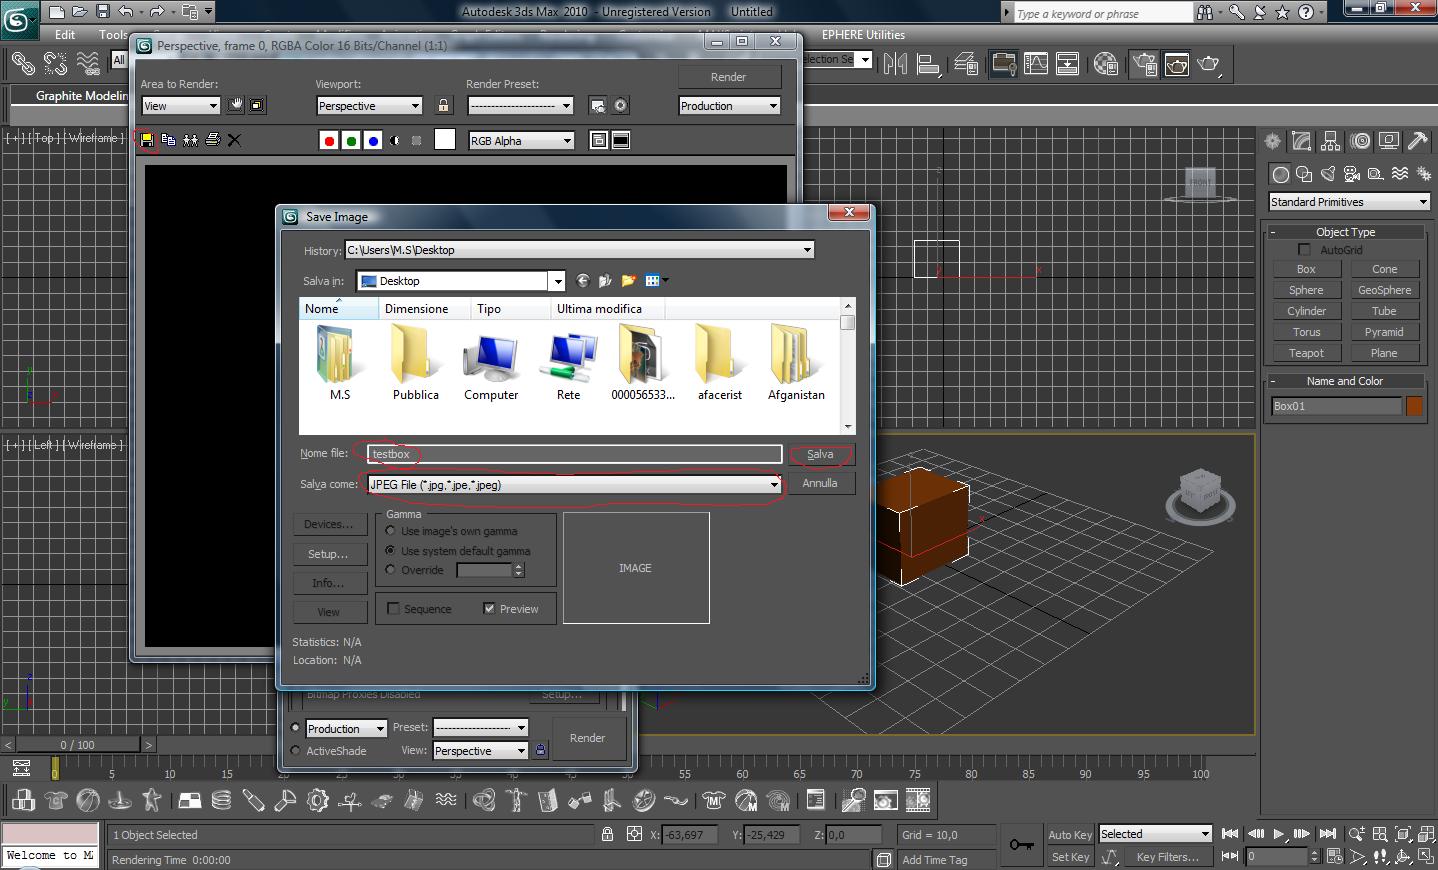Viewport: 1438px width, 870px height.
Task: Click the Mirror tool icon
Action: pyautogui.click(x=895, y=64)
